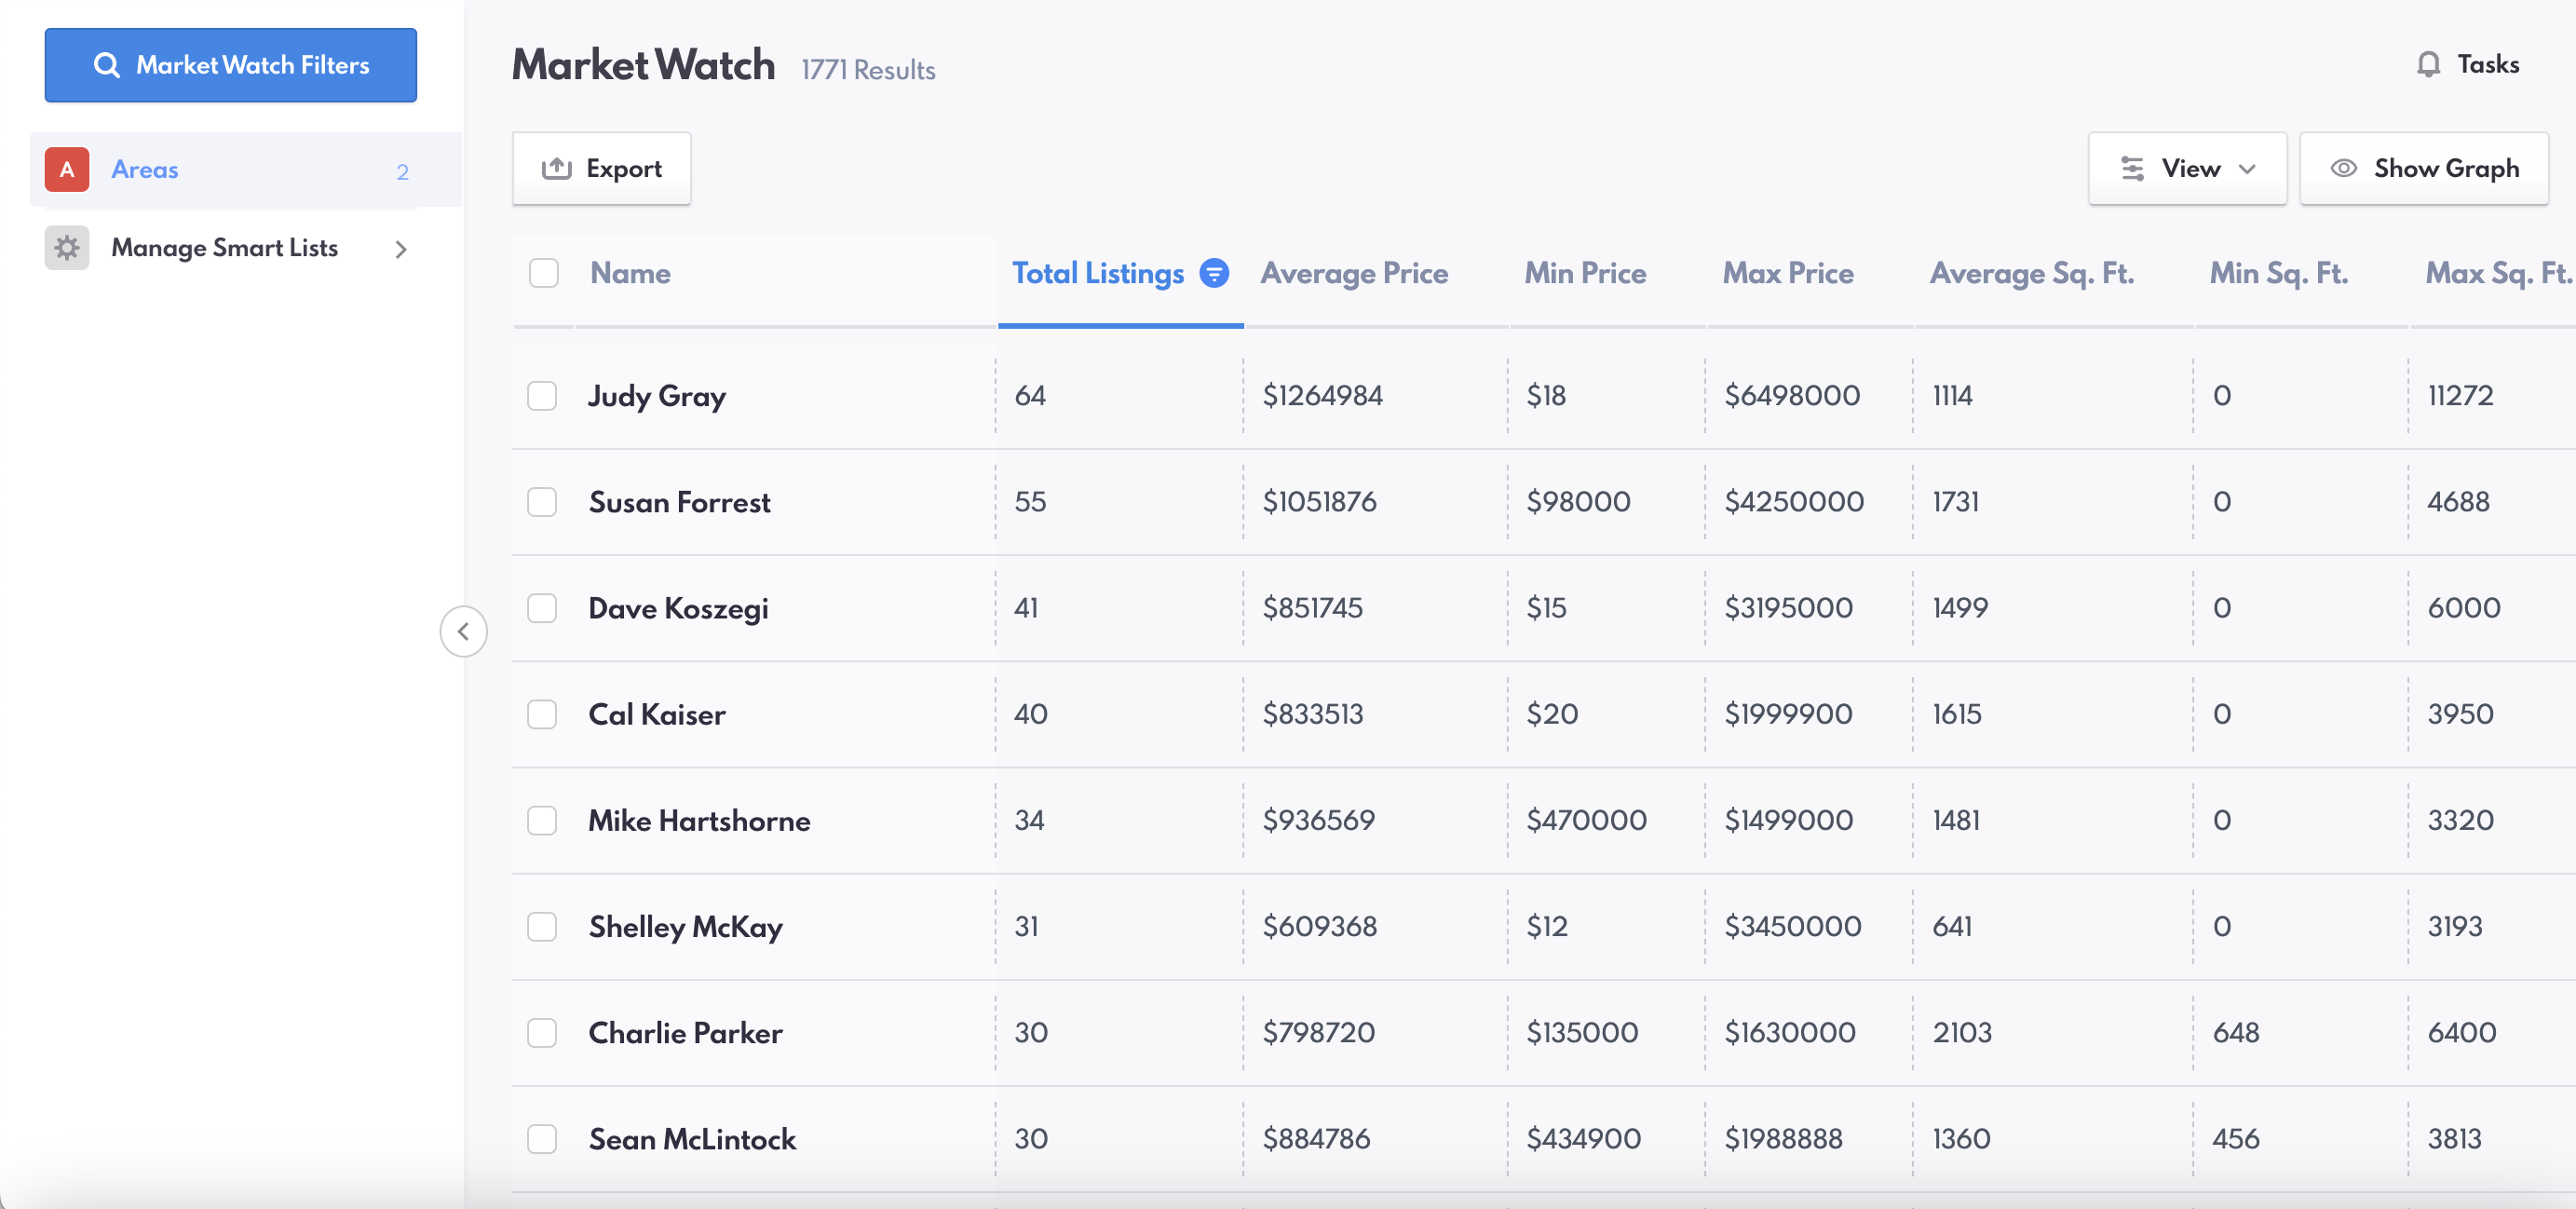This screenshot has height=1209, width=2576.
Task: Open the View dropdown chevron
Action: click(x=2247, y=168)
